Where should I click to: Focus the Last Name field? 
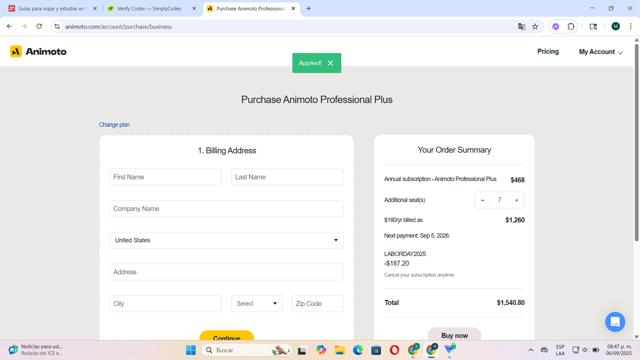[x=287, y=177]
